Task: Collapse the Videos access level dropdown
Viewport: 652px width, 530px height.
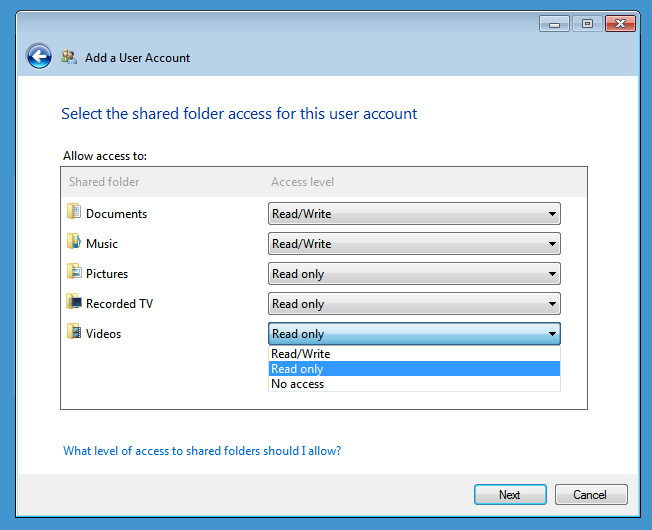Action: click(414, 334)
